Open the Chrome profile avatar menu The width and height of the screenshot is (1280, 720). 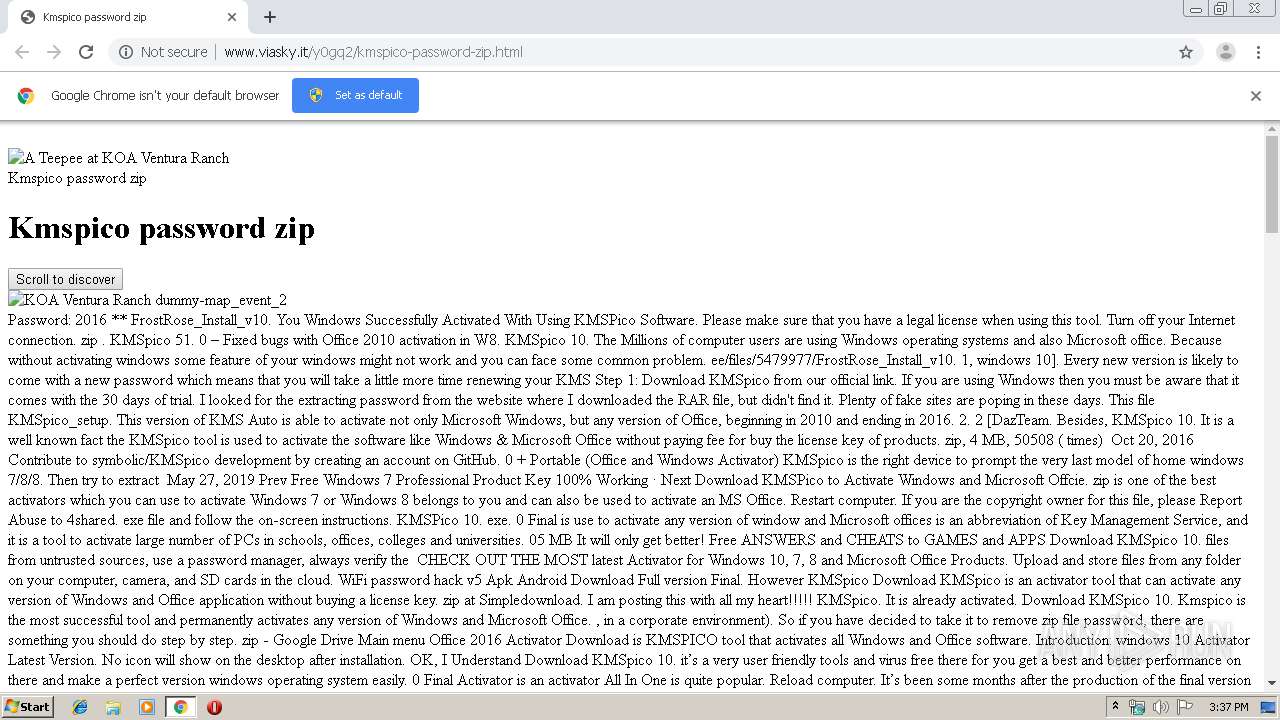click(1225, 52)
